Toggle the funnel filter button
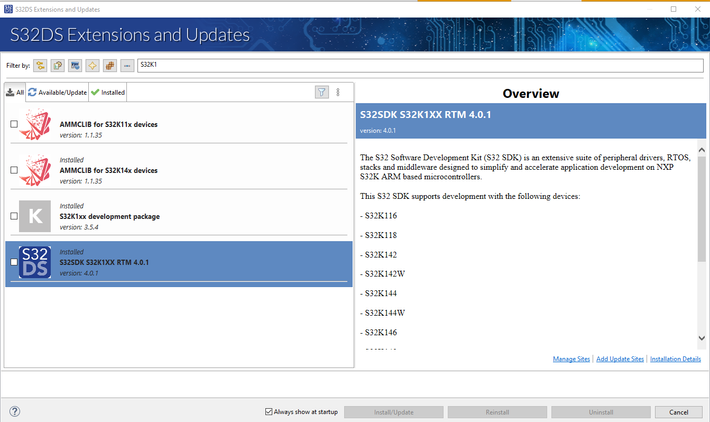 coord(321,92)
